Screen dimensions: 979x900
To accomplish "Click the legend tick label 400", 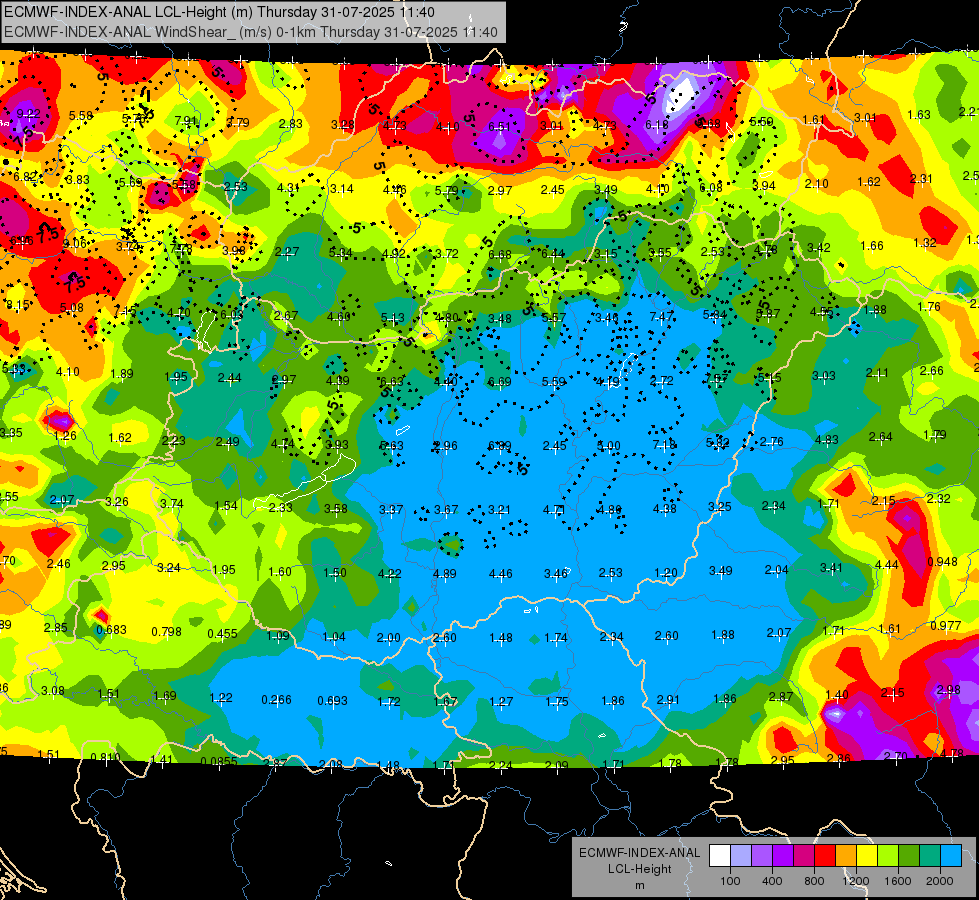I will (772, 881).
